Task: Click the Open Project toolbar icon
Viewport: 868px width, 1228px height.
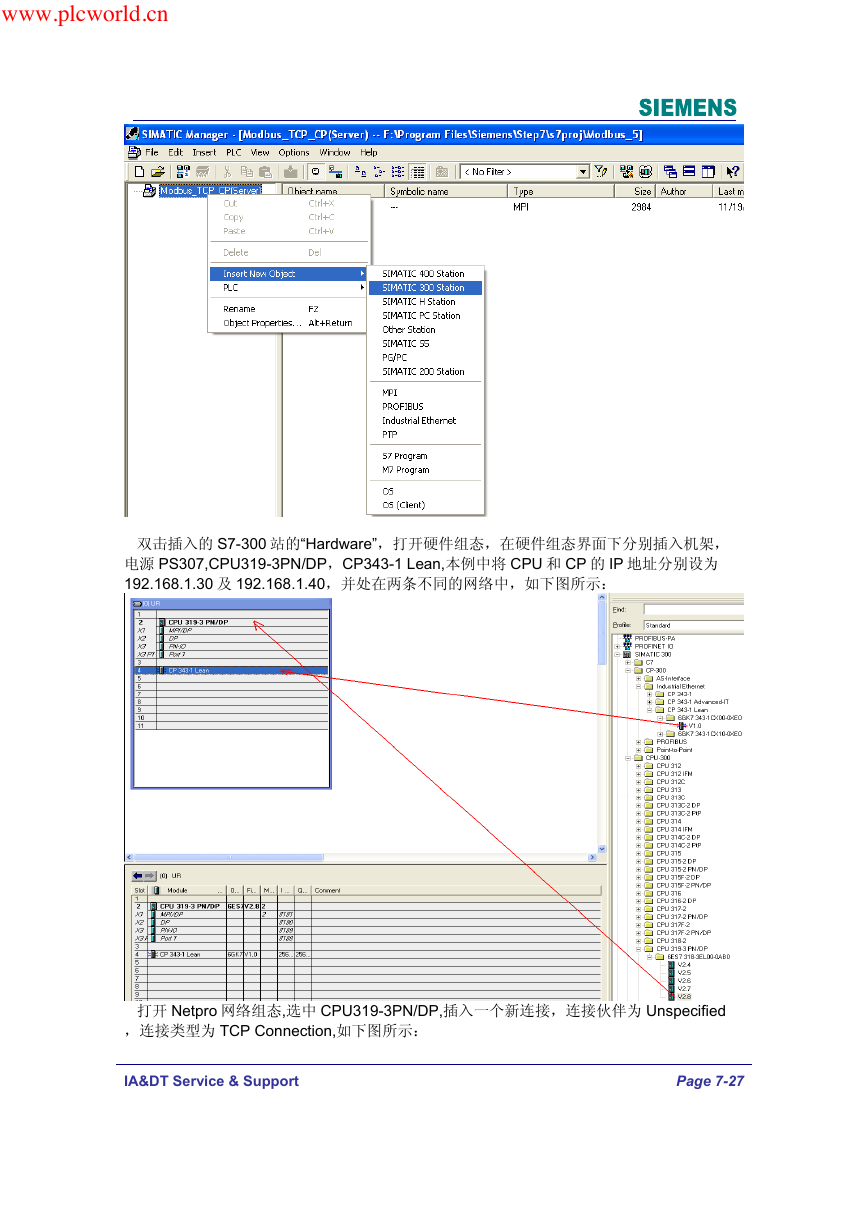Action: pos(158,172)
